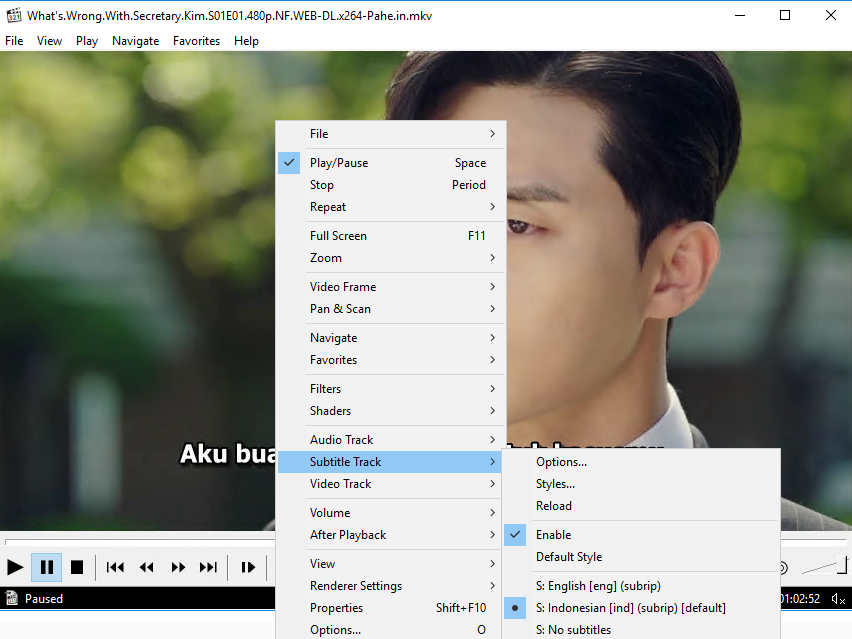This screenshot has height=639, width=852.
Task: Open the Help menu in the menu bar
Action: coord(246,41)
